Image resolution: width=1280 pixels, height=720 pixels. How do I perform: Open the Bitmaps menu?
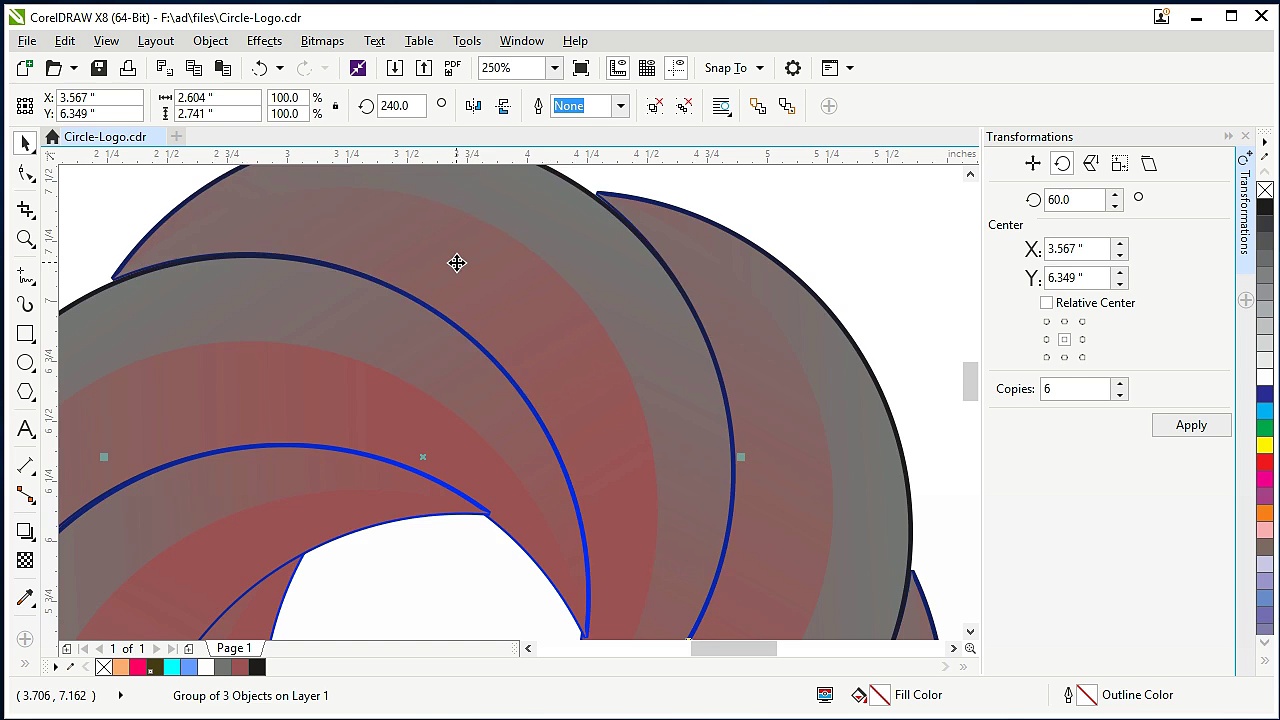coord(322,41)
